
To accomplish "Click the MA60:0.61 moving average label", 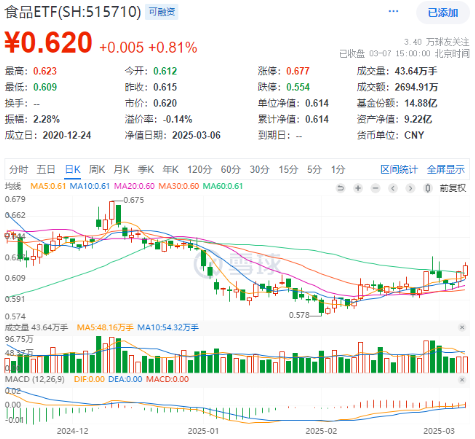I will click(x=223, y=186).
